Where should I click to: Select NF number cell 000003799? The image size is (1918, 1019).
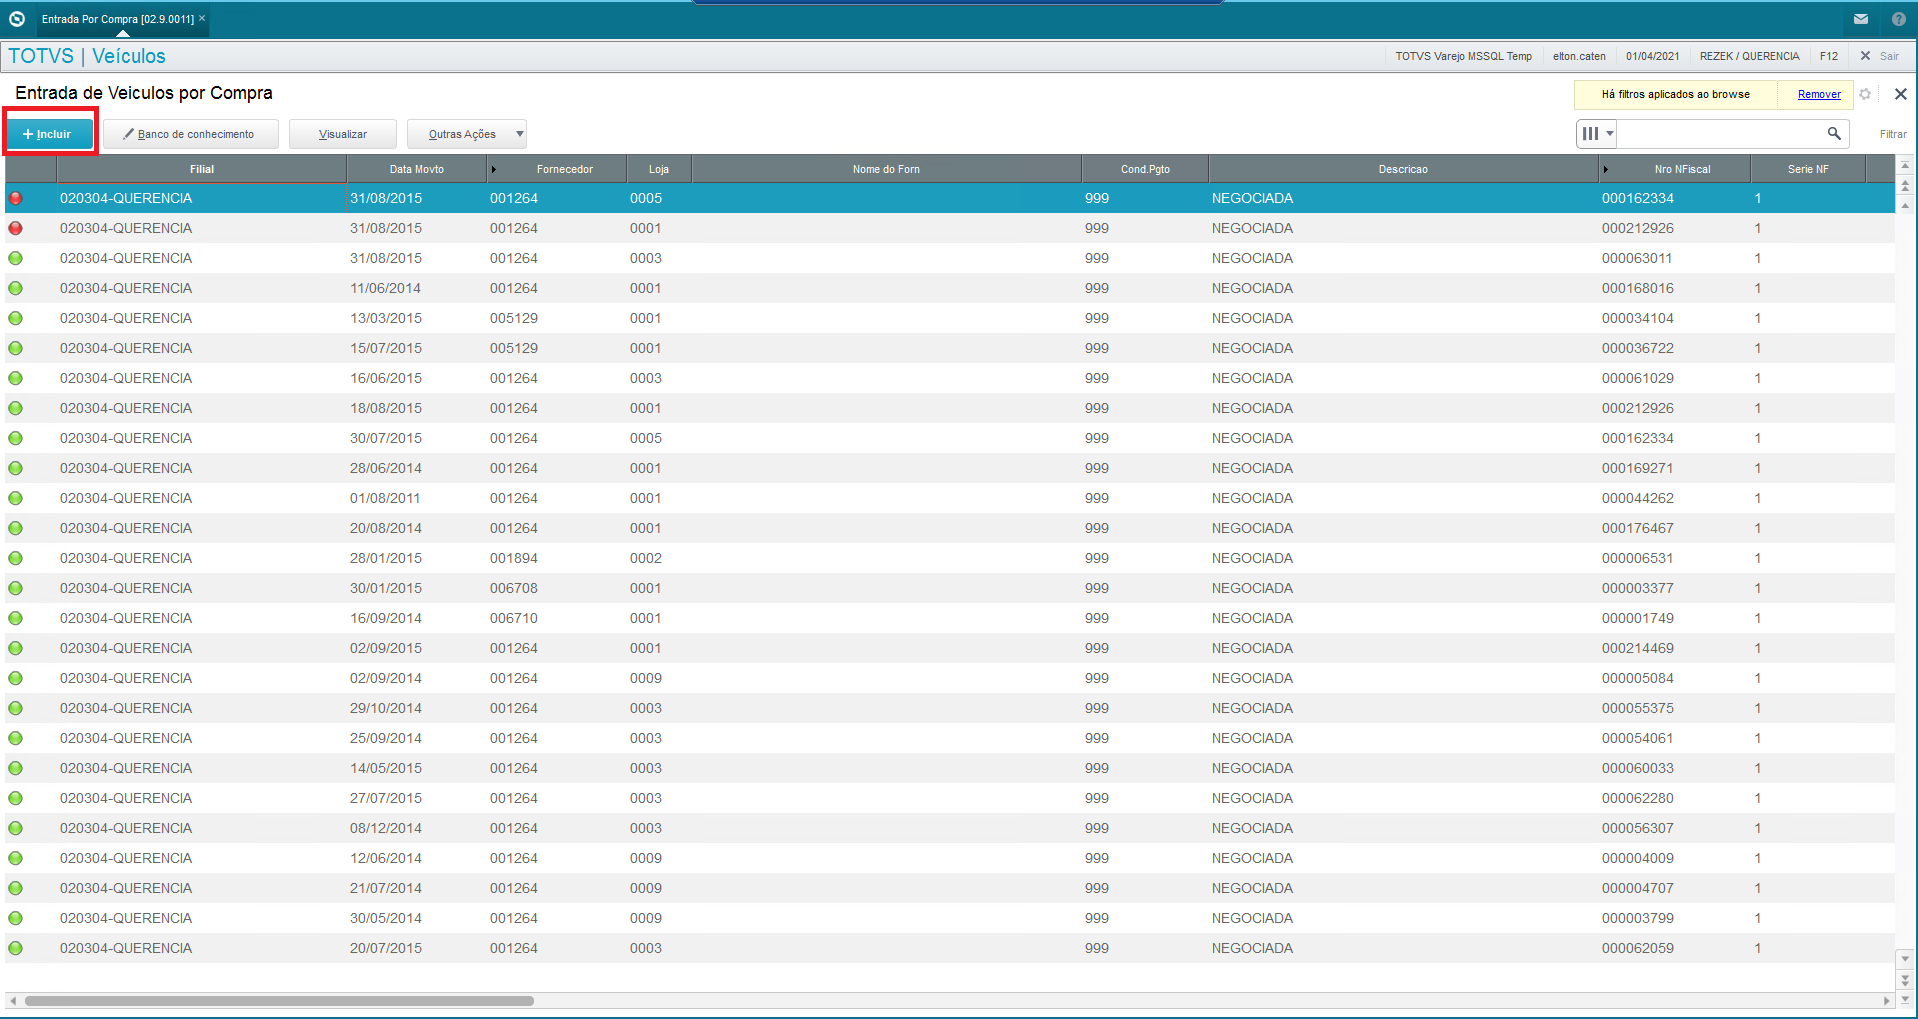pyautogui.click(x=1638, y=918)
